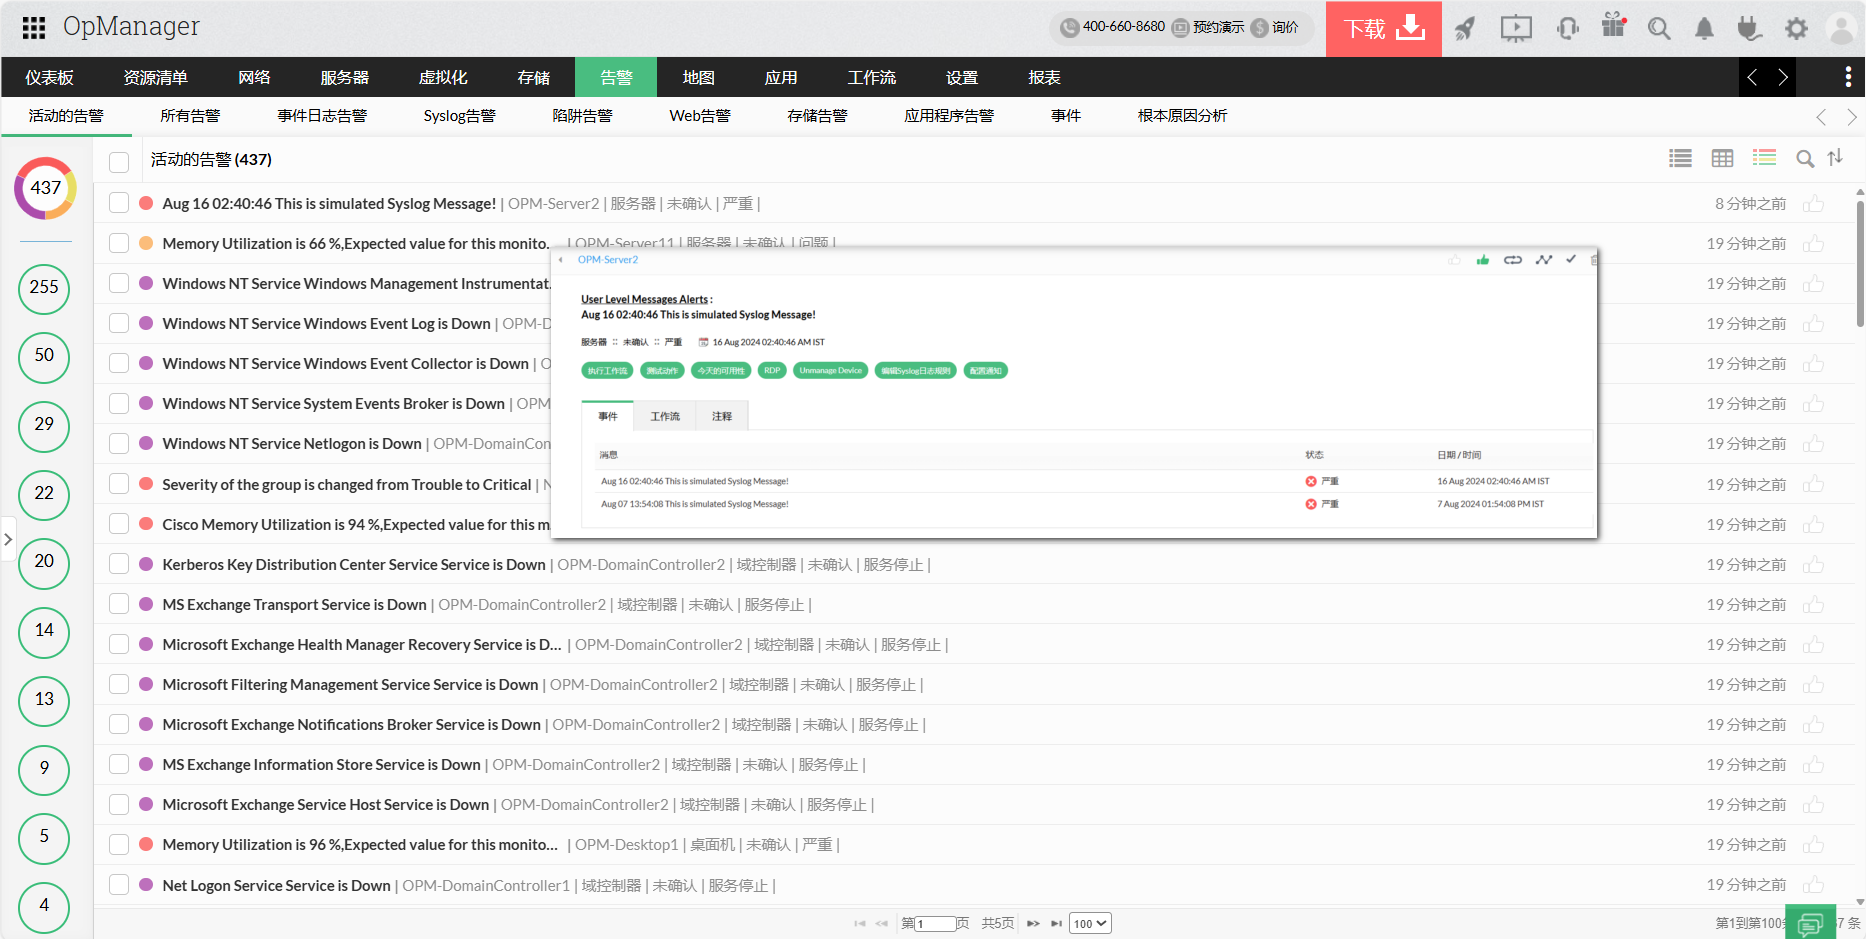This screenshot has height=939, width=1866.
Task: Switch to plain list view icon
Action: pos(1681,158)
